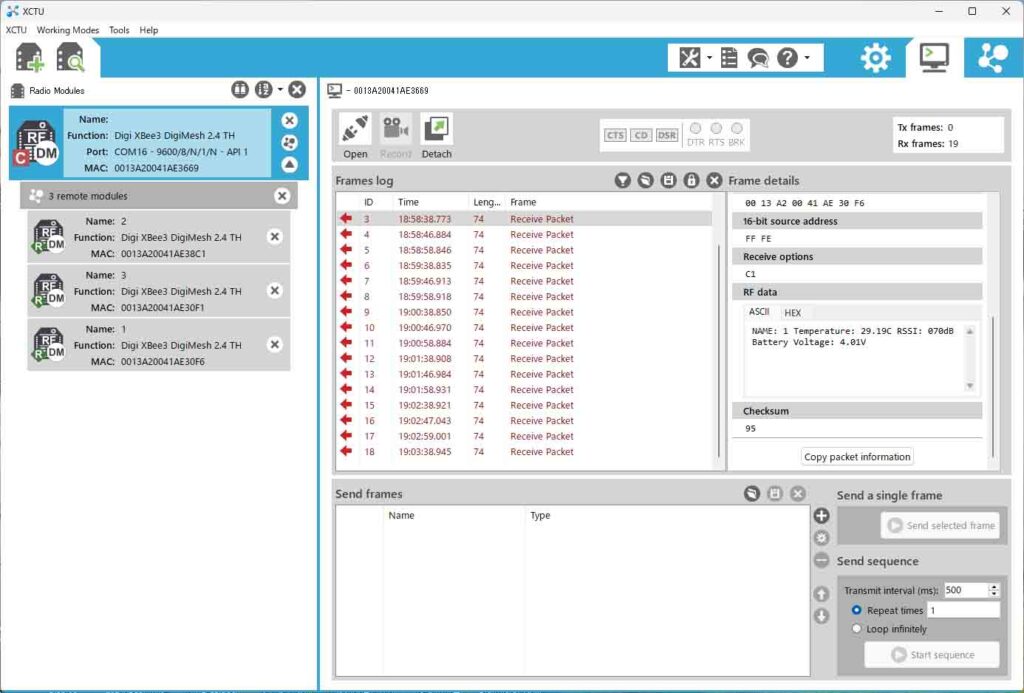Click the sort modules icon in Radio Modules header
The height and width of the screenshot is (693, 1024).
[264, 89]
